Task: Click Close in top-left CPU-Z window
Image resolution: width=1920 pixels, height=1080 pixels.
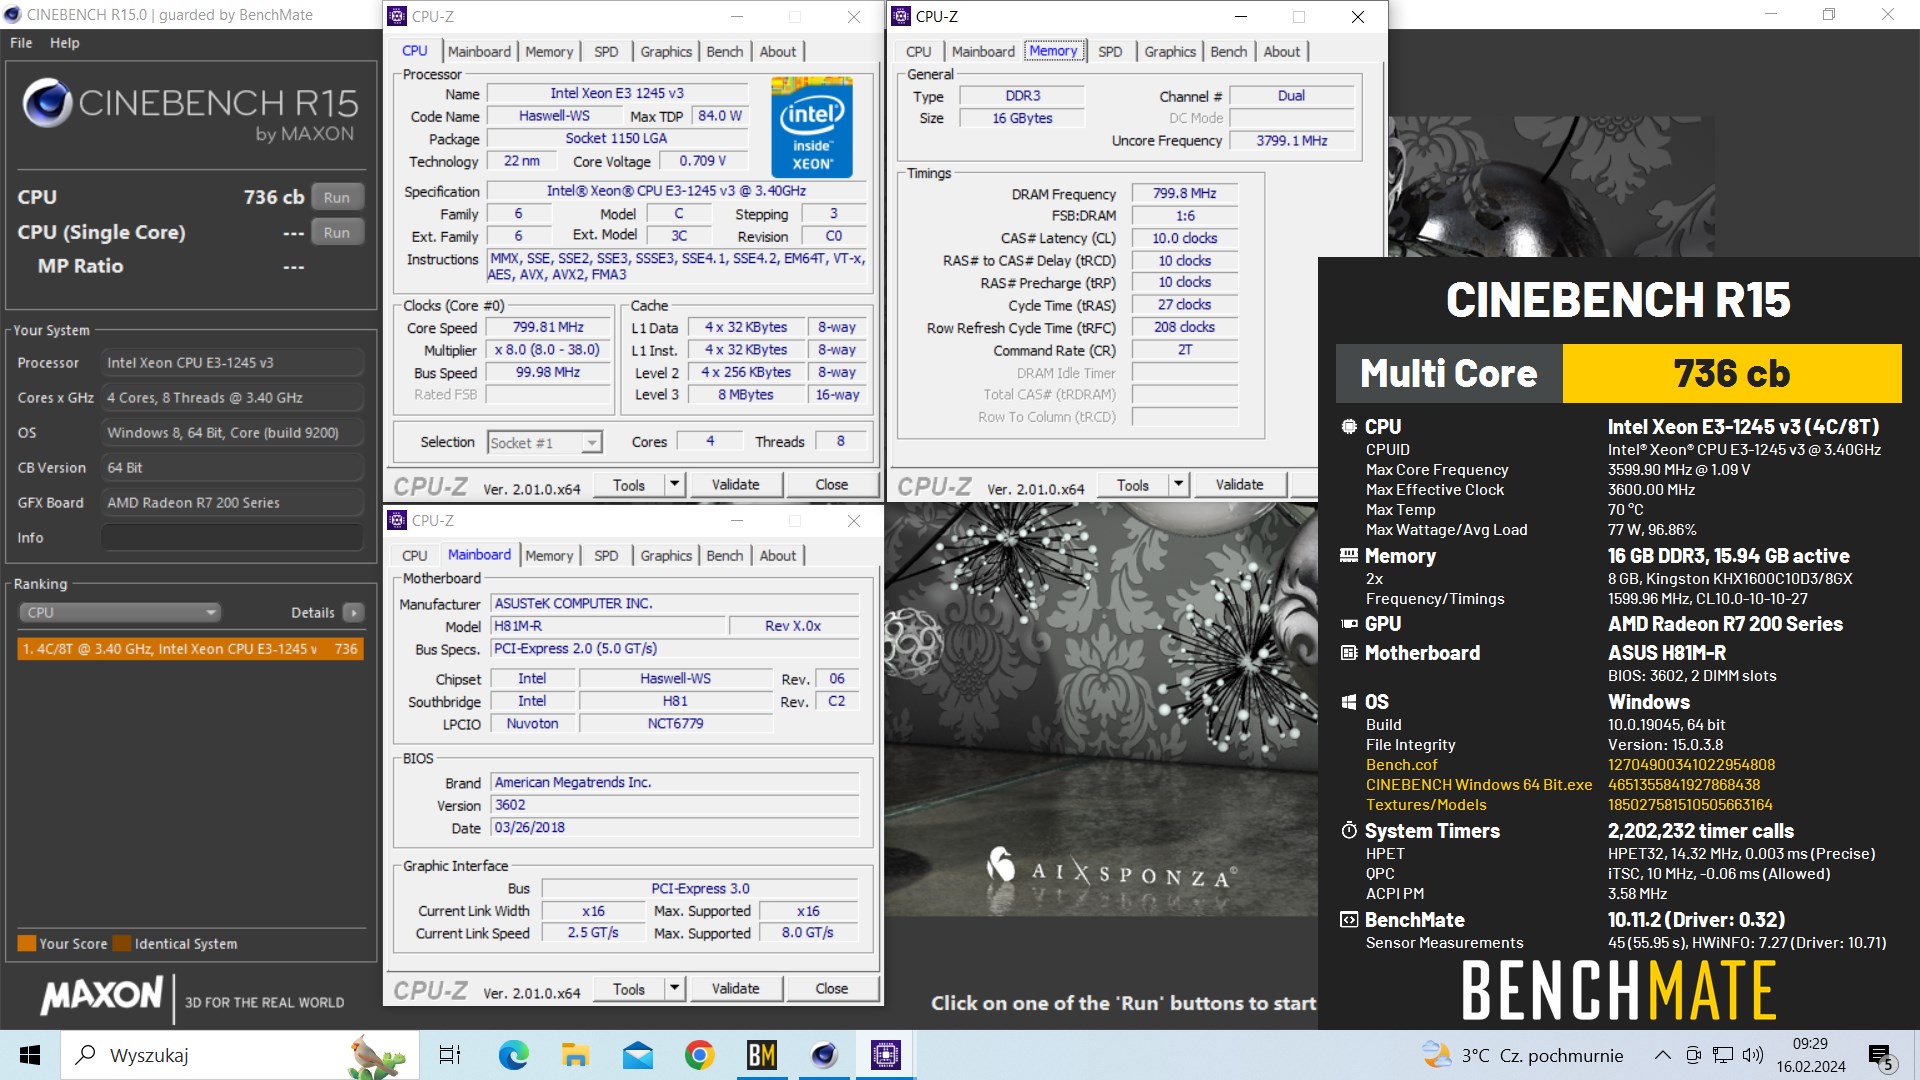Action: tap(831, 484)
